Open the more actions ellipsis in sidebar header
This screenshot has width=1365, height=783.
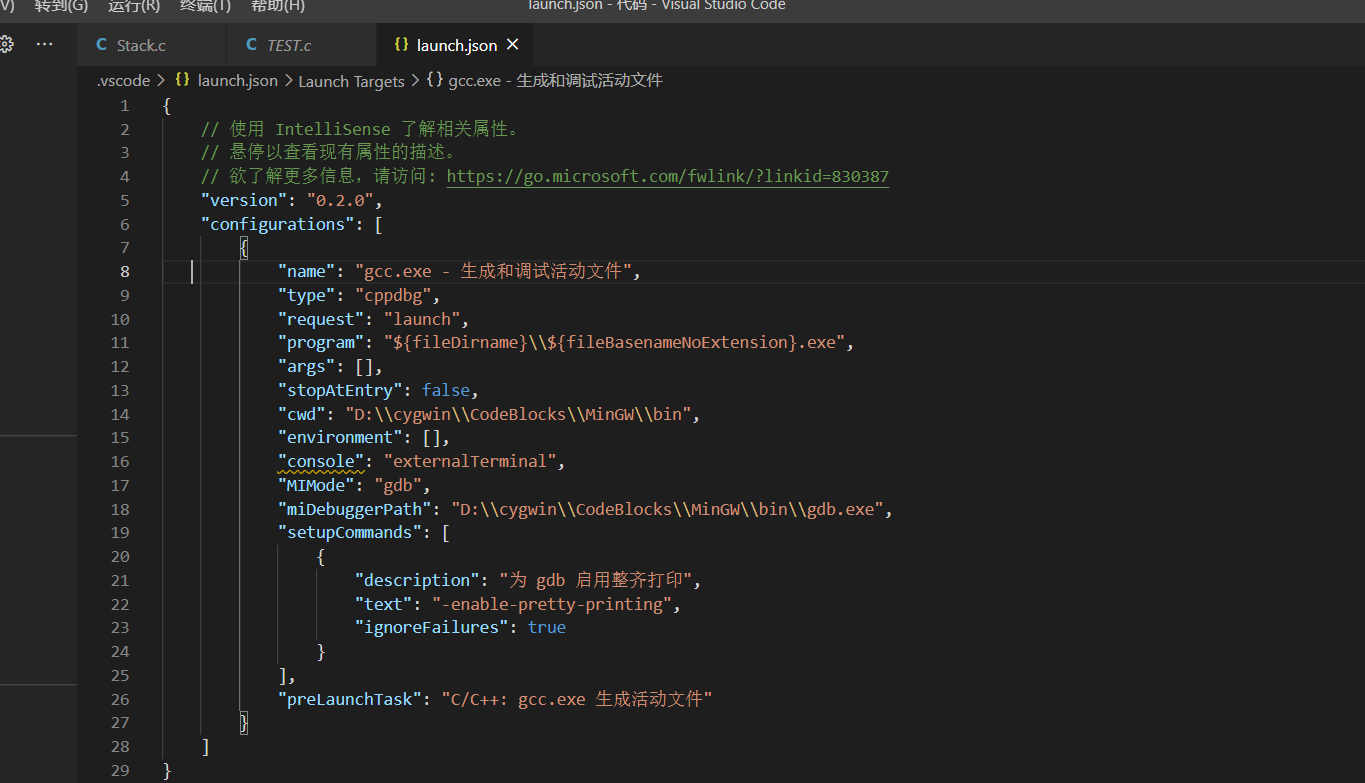44,44
